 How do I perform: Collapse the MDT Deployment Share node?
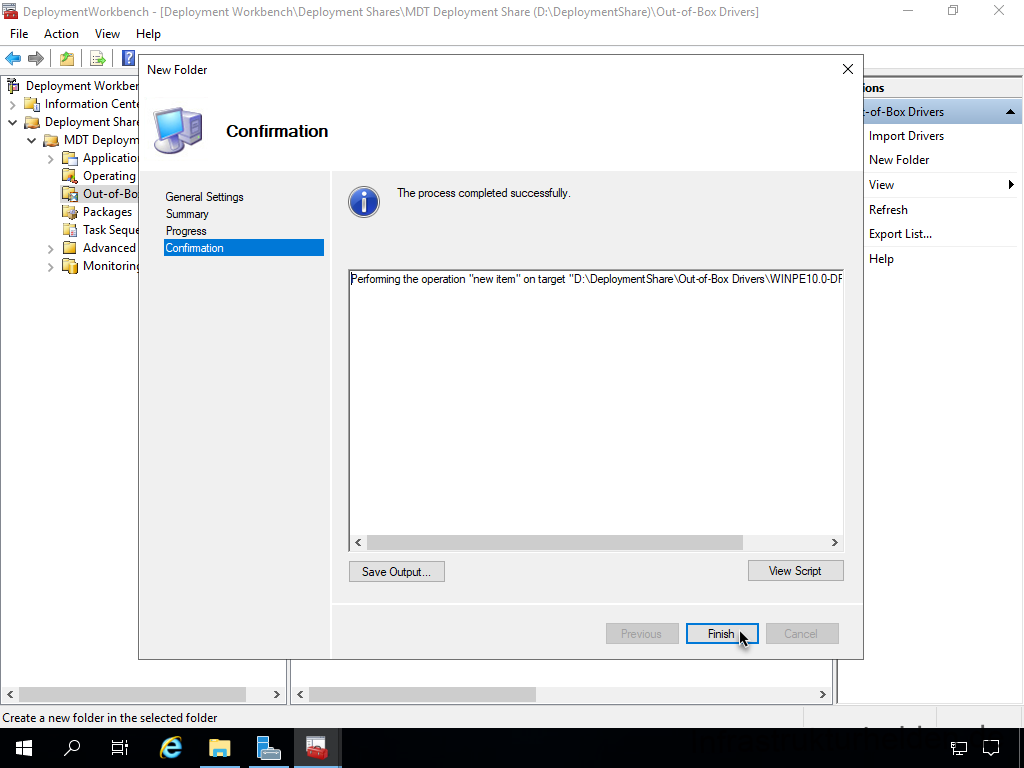pyautogui.click(x=31, y=140)
